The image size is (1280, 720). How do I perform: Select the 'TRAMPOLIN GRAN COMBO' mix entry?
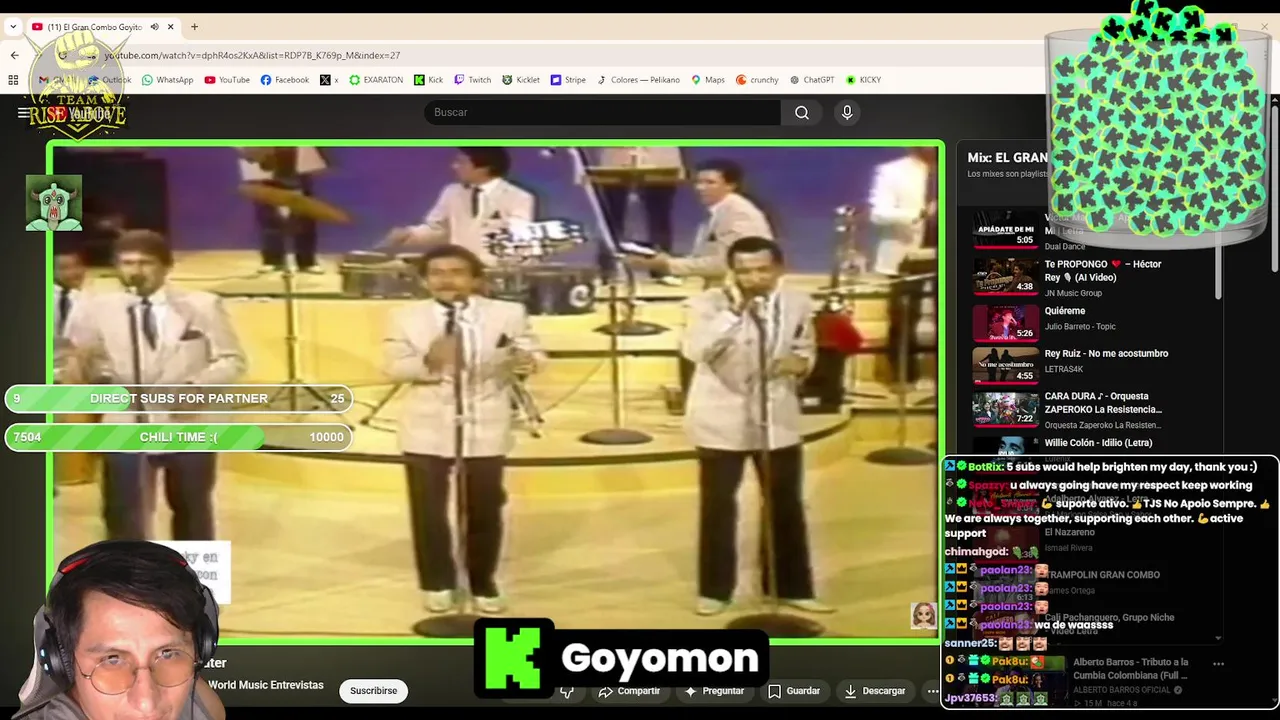(1102, 575)
